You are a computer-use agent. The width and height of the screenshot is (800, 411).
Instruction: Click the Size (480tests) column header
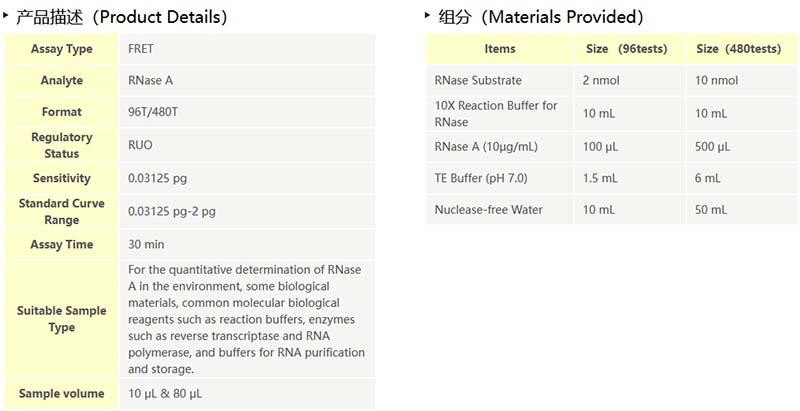(x=738, y=49)
